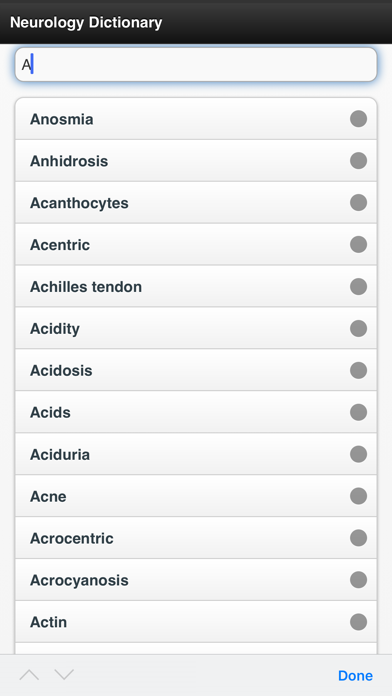Tap the circle icon next to Acidosis
This screenshot has width=392, height=696.
pos(358,370)
